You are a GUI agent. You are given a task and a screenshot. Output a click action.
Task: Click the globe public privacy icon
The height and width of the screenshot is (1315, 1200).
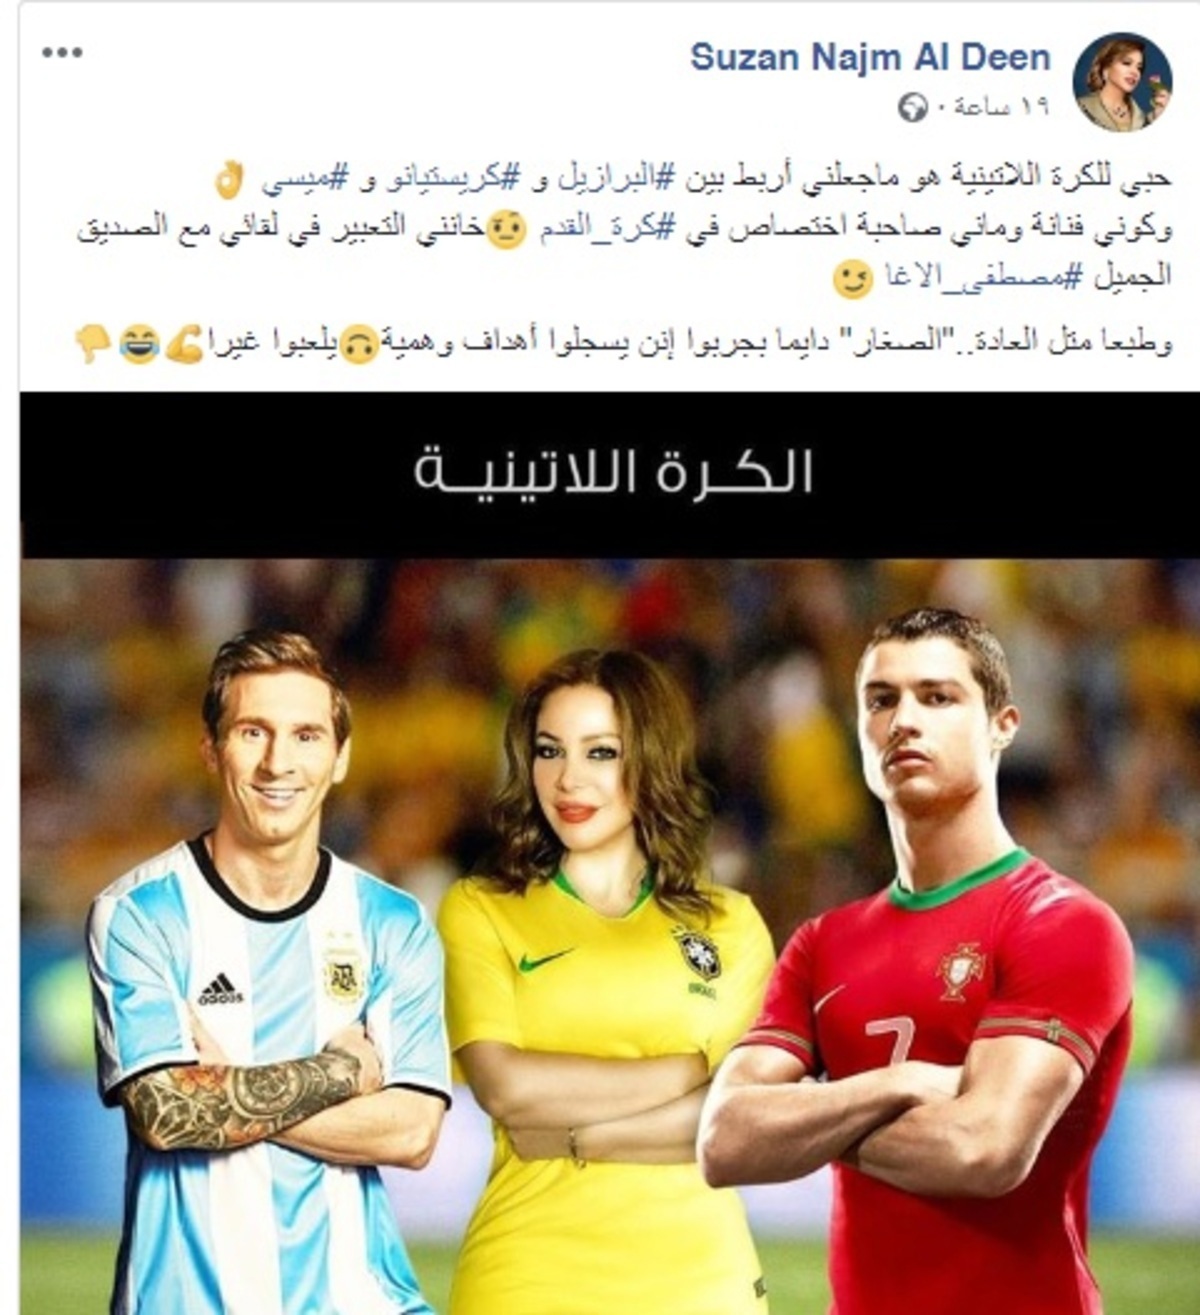pos(913,107)
